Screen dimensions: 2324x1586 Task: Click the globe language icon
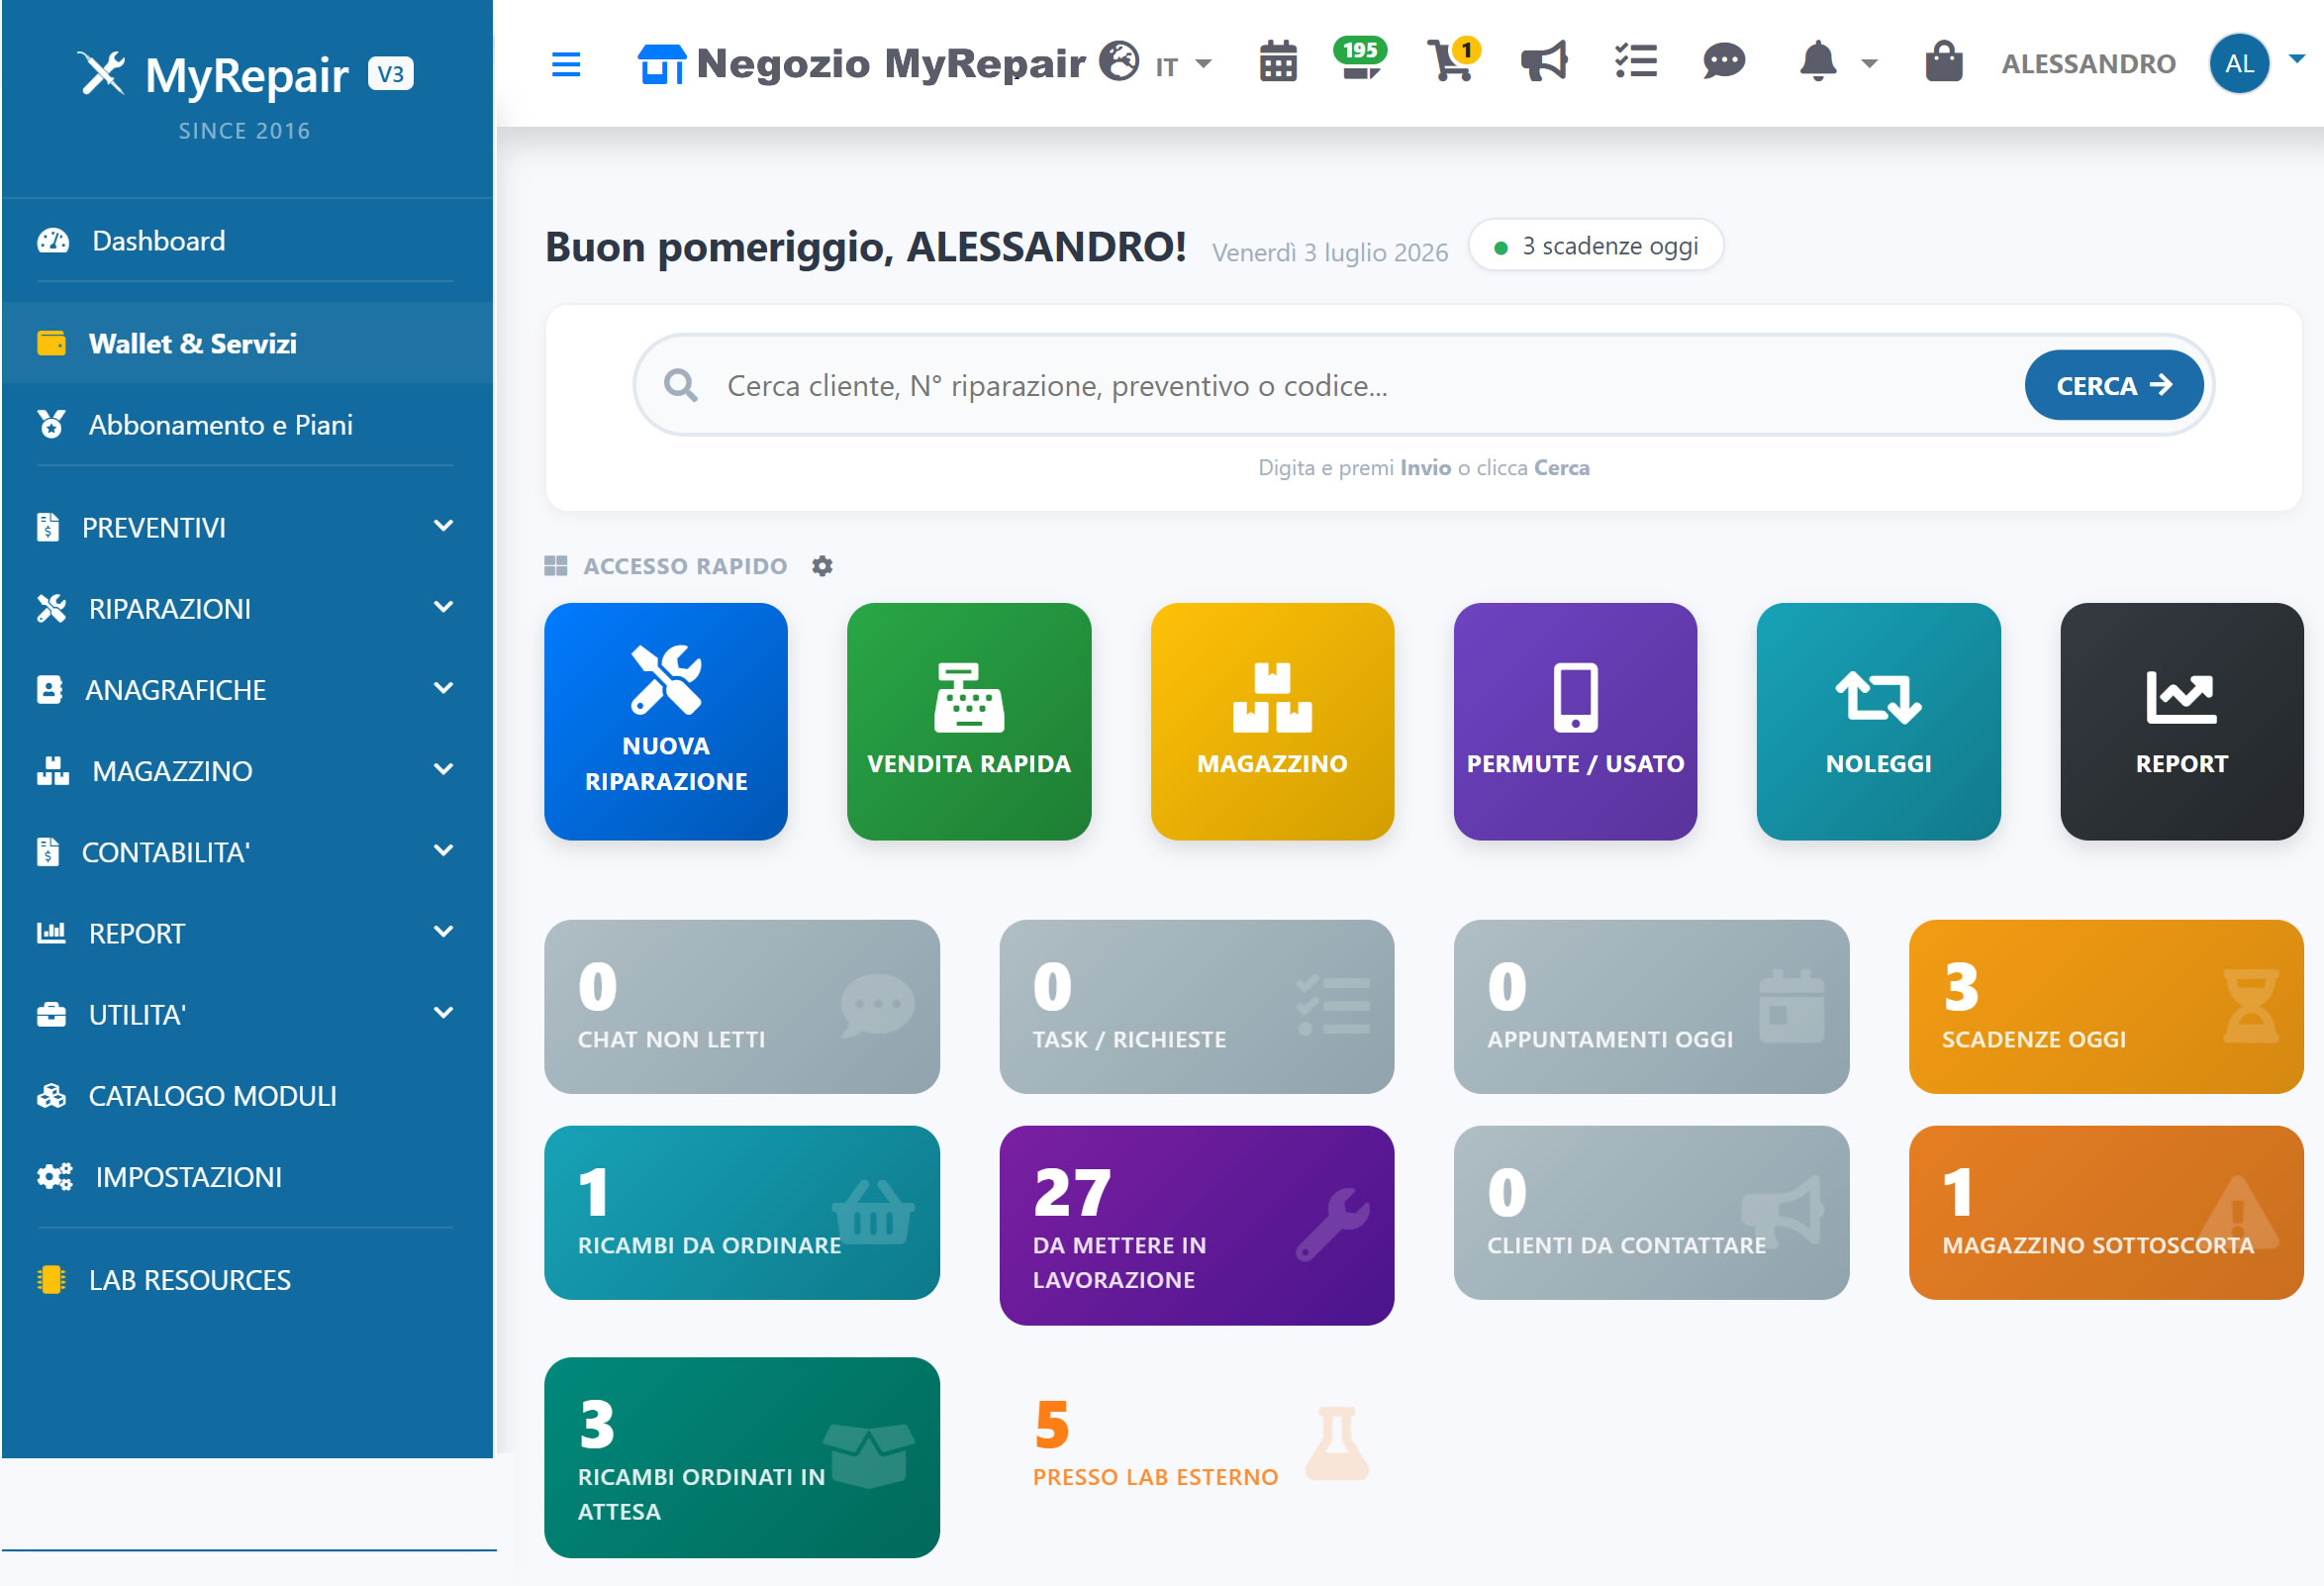(1119, 60)
